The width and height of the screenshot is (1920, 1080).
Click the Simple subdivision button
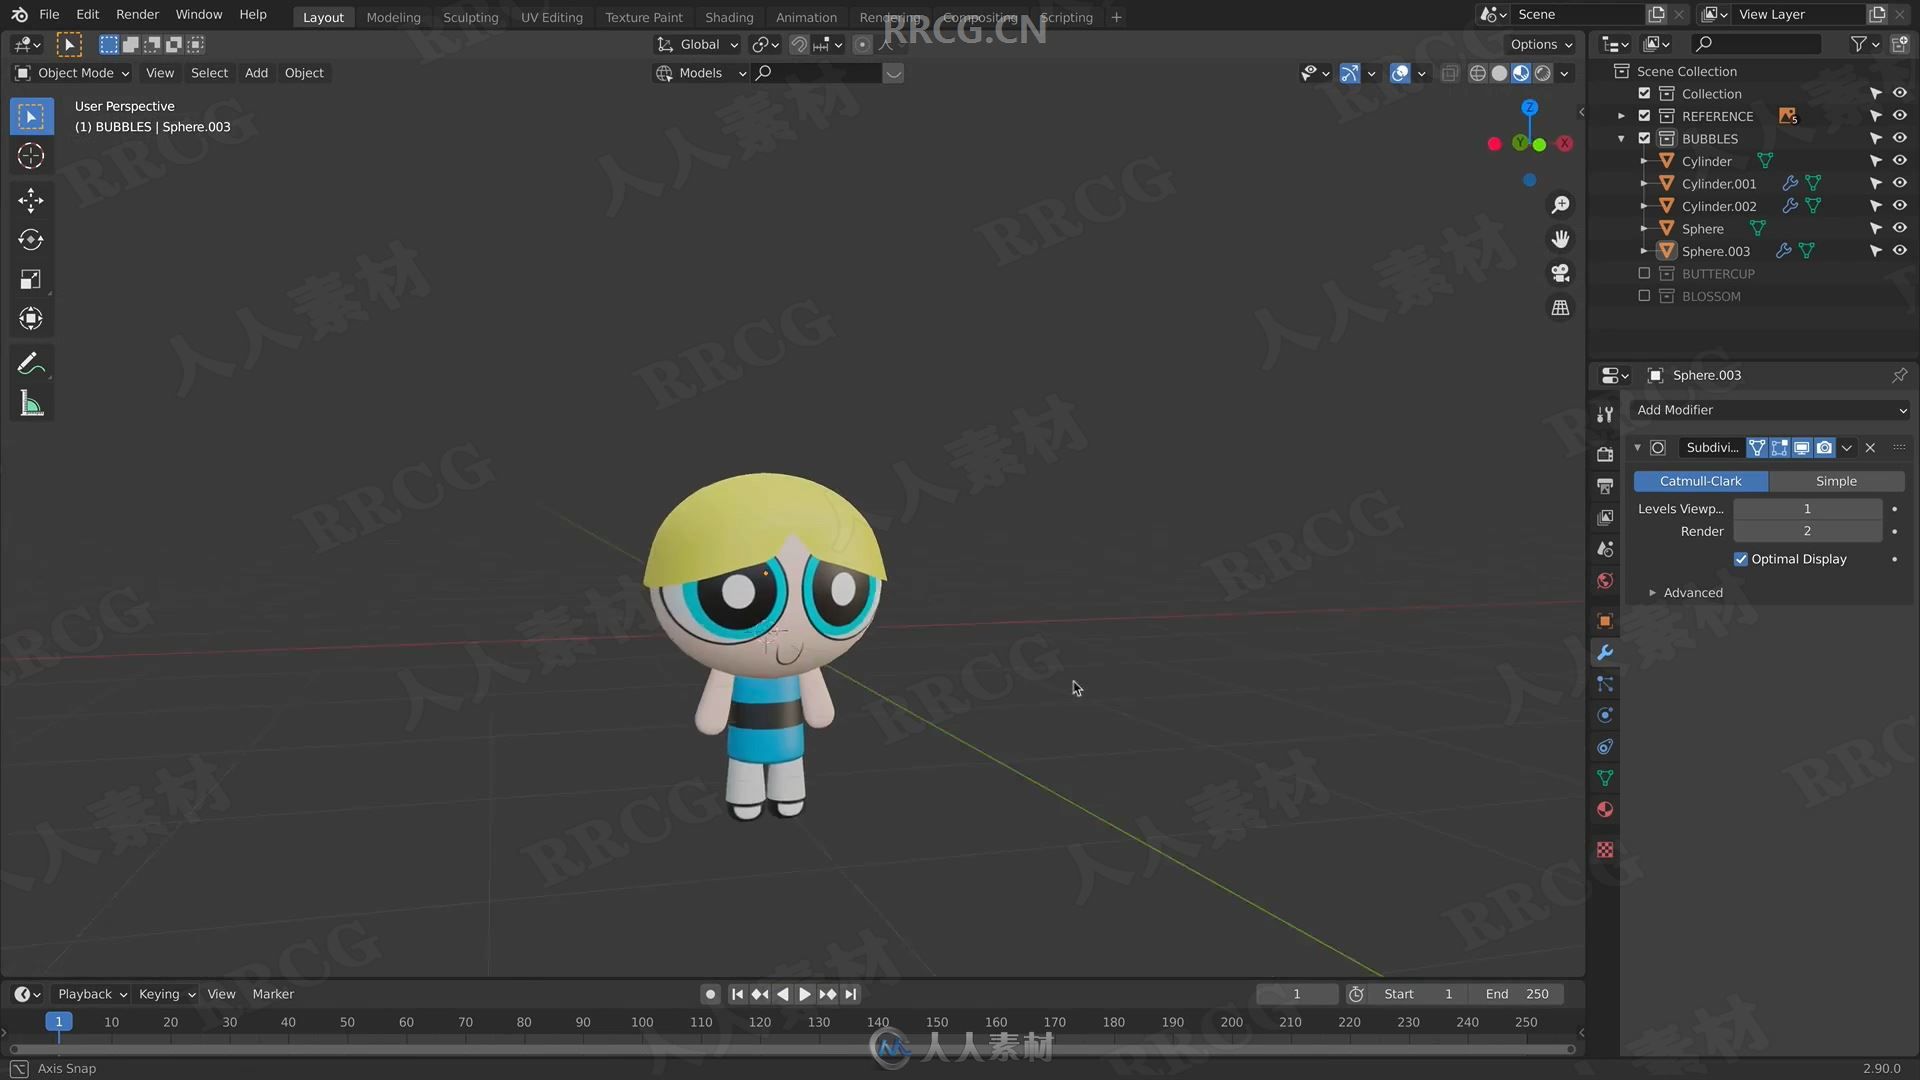(1836, 480)
